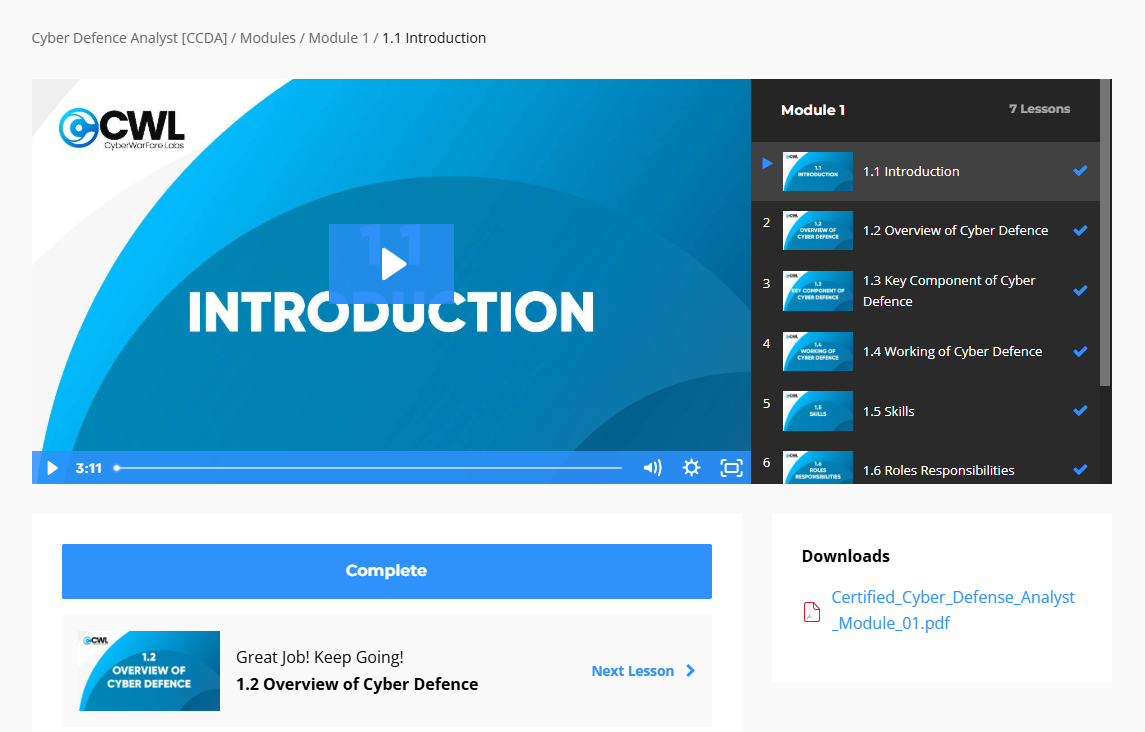Click the large center play button on video
Image resolution: width=1145 pixels, height=732 pixels.
point(391,264)
